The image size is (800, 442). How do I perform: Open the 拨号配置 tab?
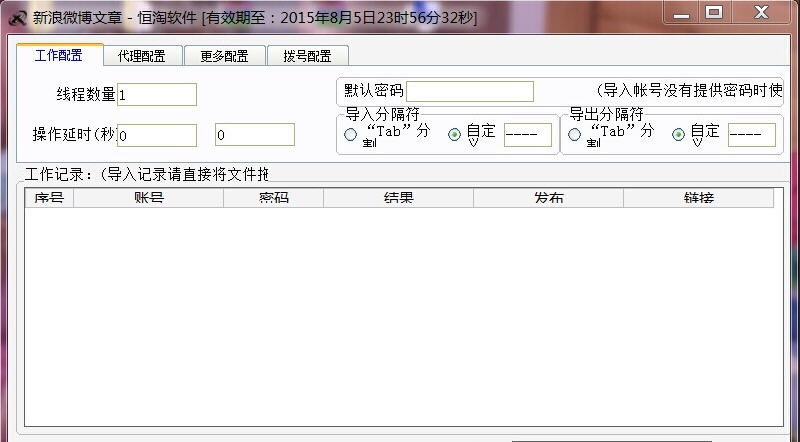308,56
